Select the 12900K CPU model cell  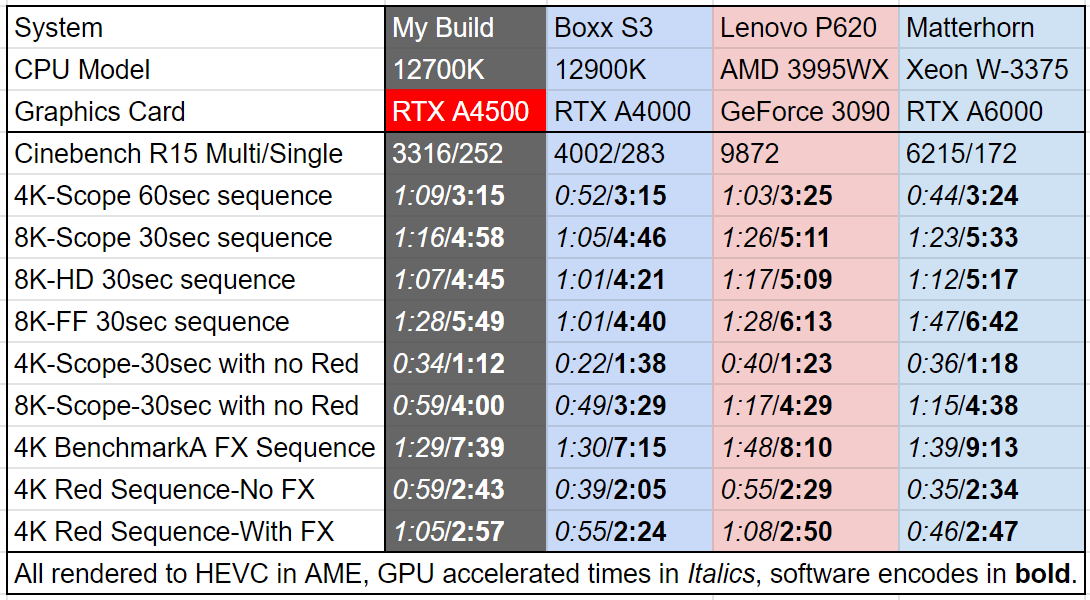point(630,70)
